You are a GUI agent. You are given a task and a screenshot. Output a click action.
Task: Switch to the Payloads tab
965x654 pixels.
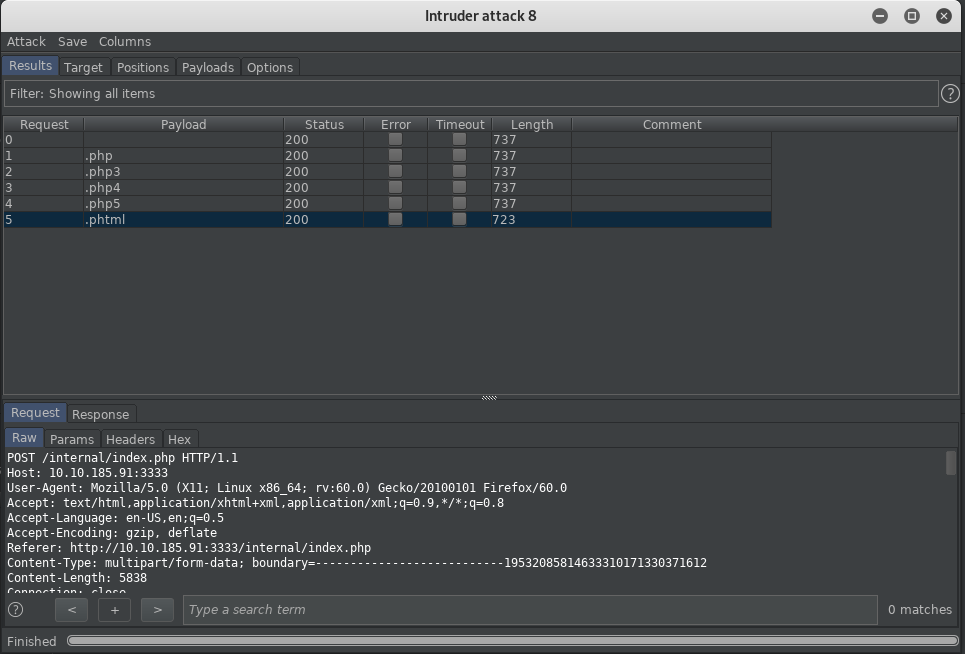208,67
